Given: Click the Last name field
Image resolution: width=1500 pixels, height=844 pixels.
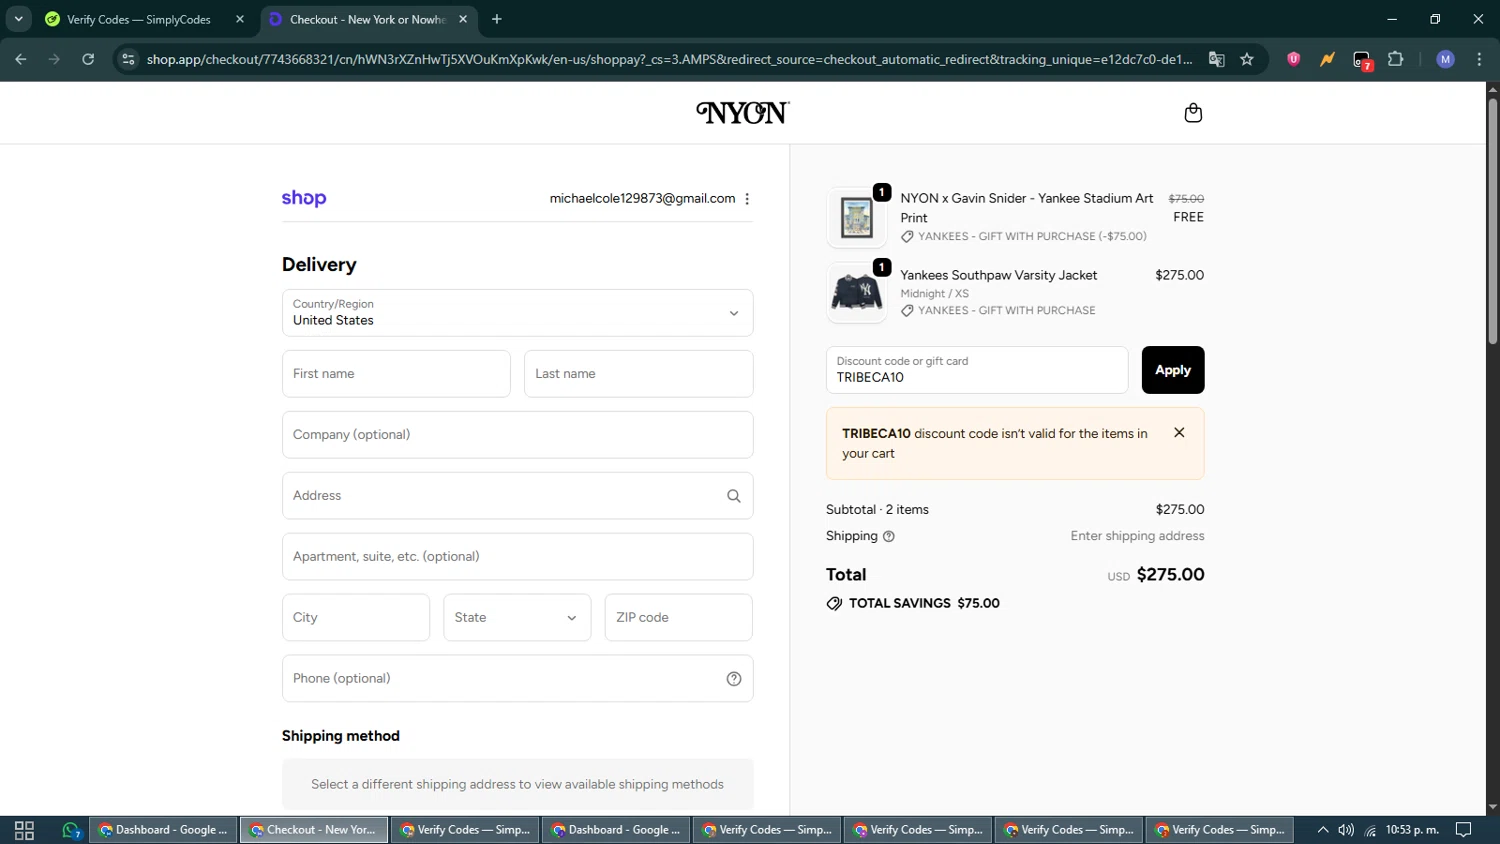Looking at the screenshot, I should coord(638,374).
